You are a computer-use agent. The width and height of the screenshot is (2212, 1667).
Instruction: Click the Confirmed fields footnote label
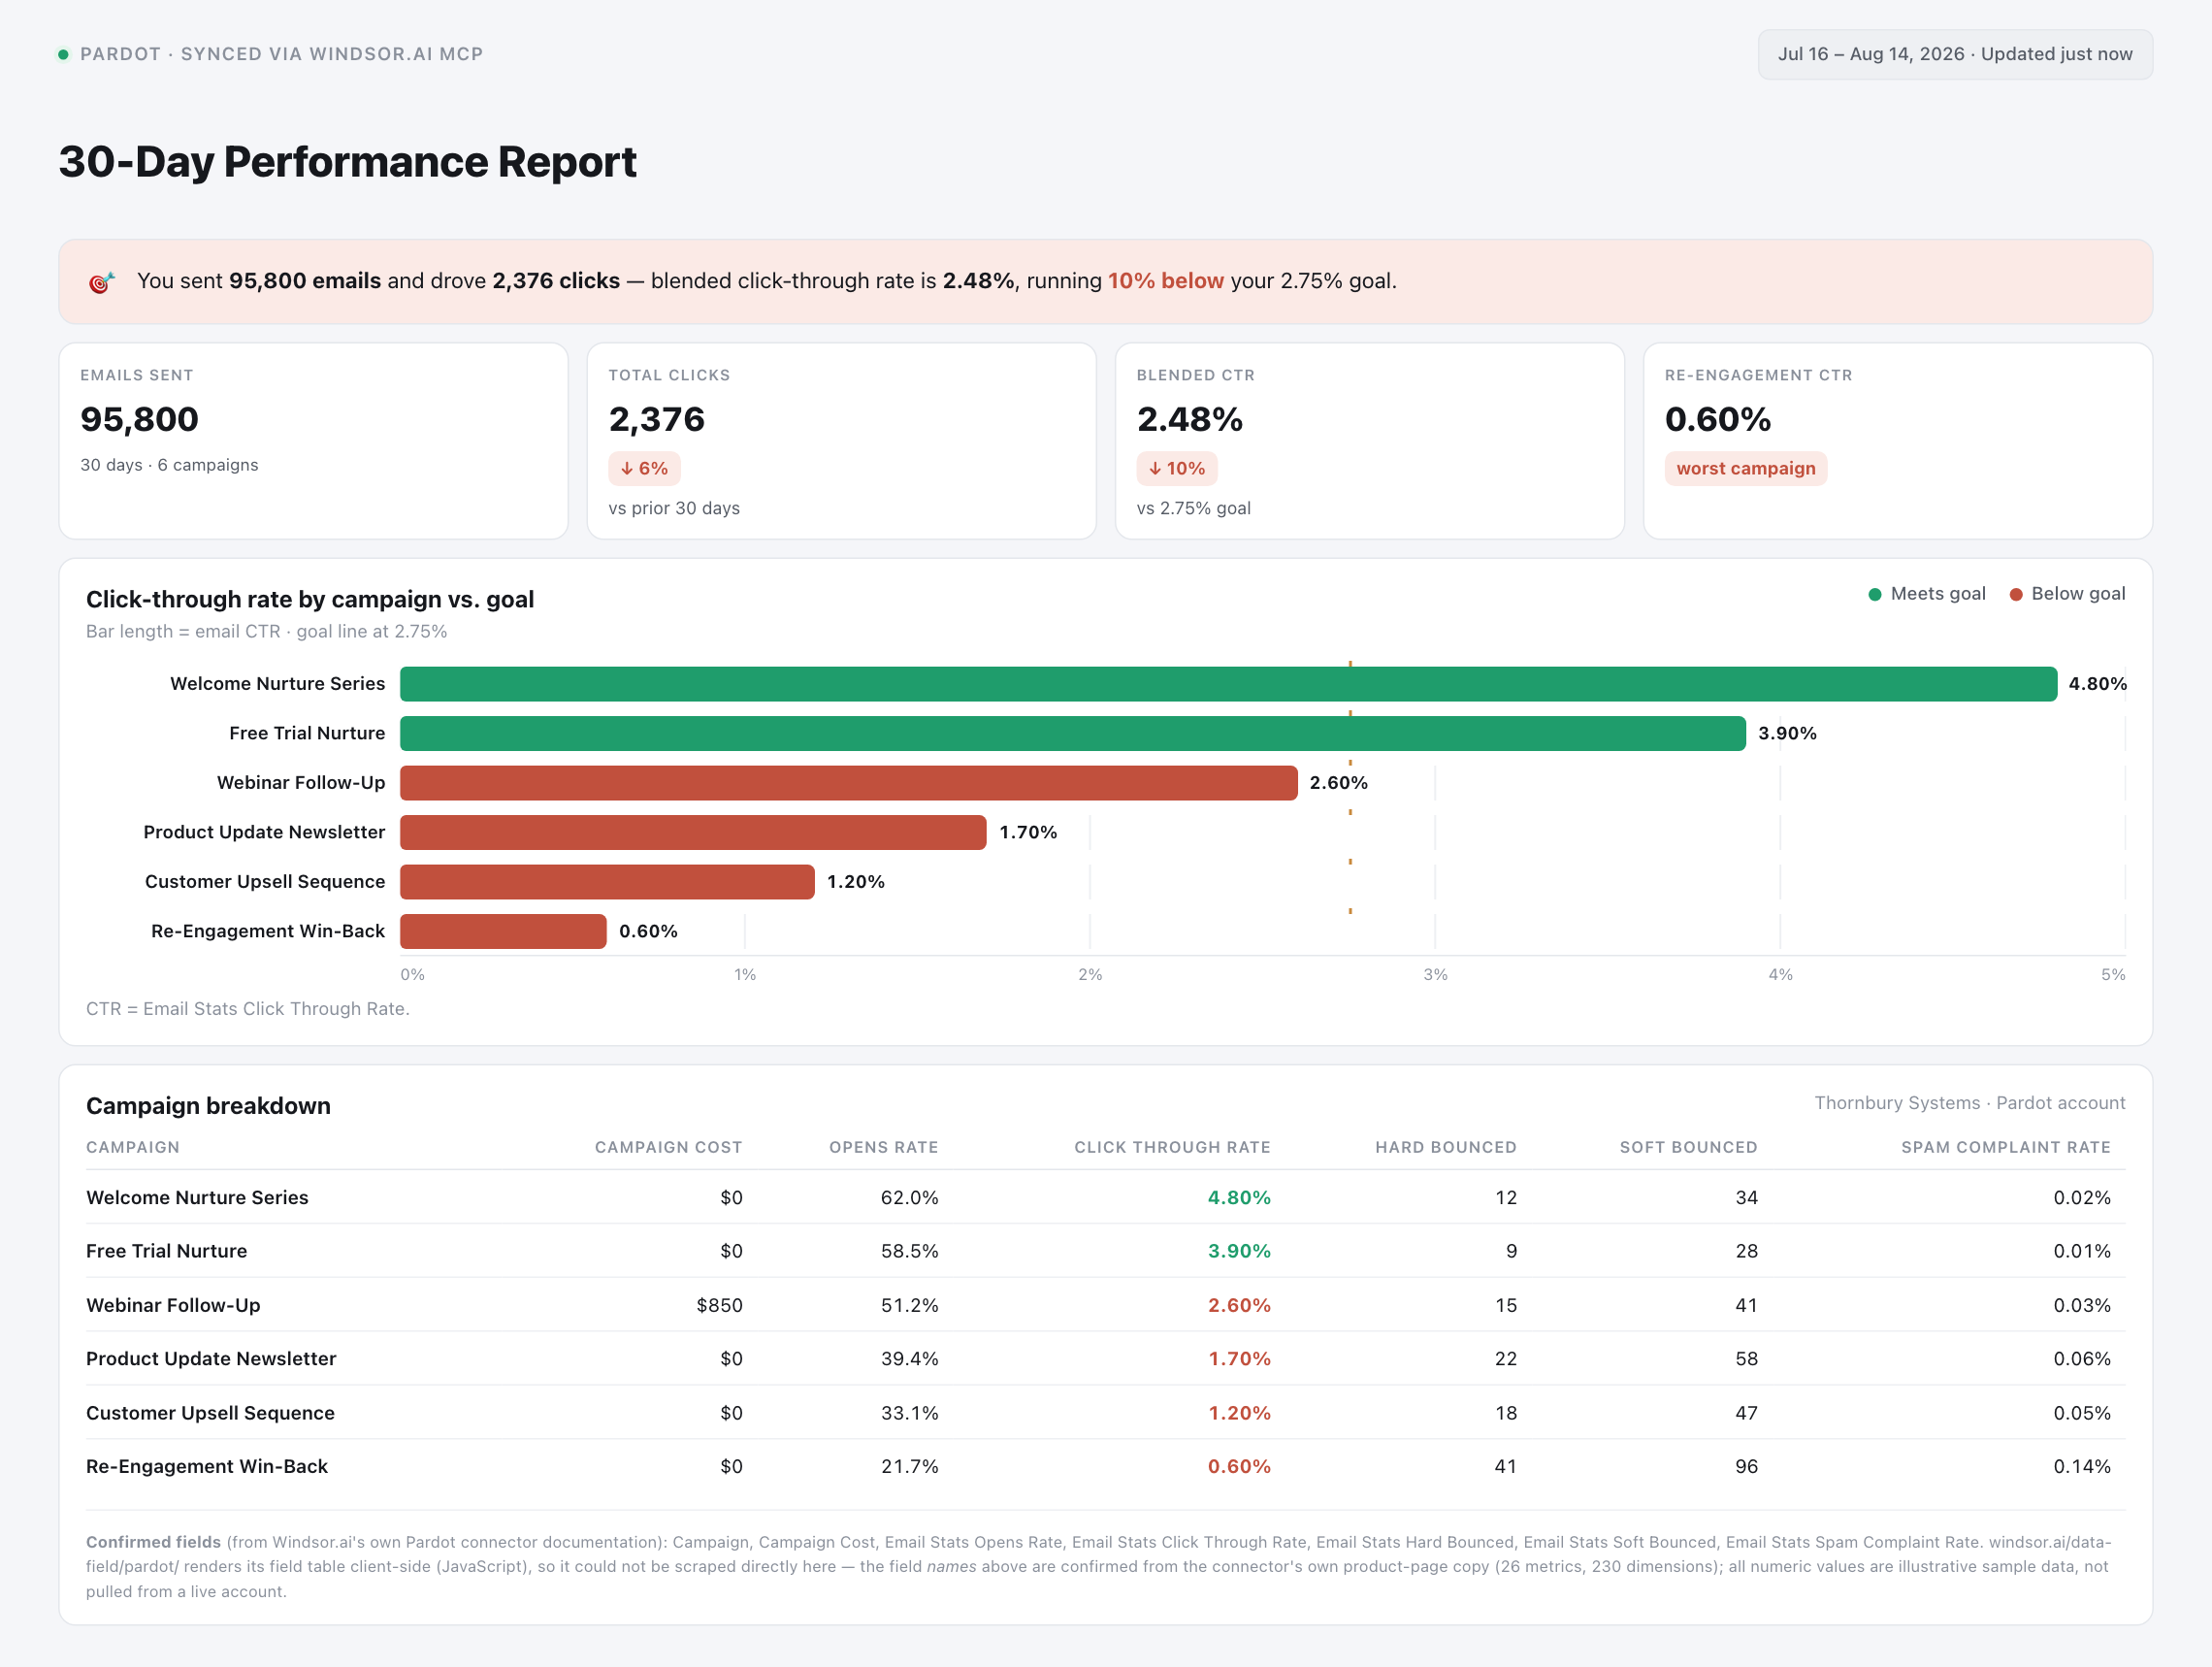coord(153,1542)
